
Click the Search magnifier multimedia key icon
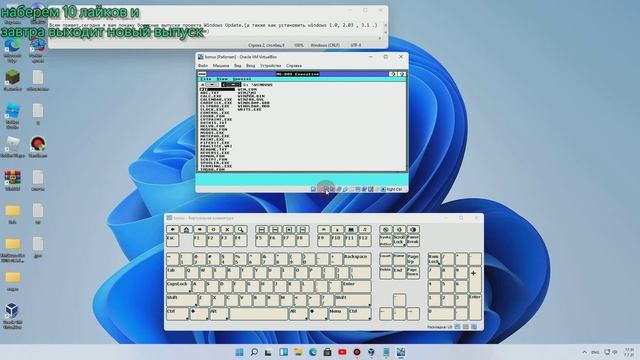point(240,229)
